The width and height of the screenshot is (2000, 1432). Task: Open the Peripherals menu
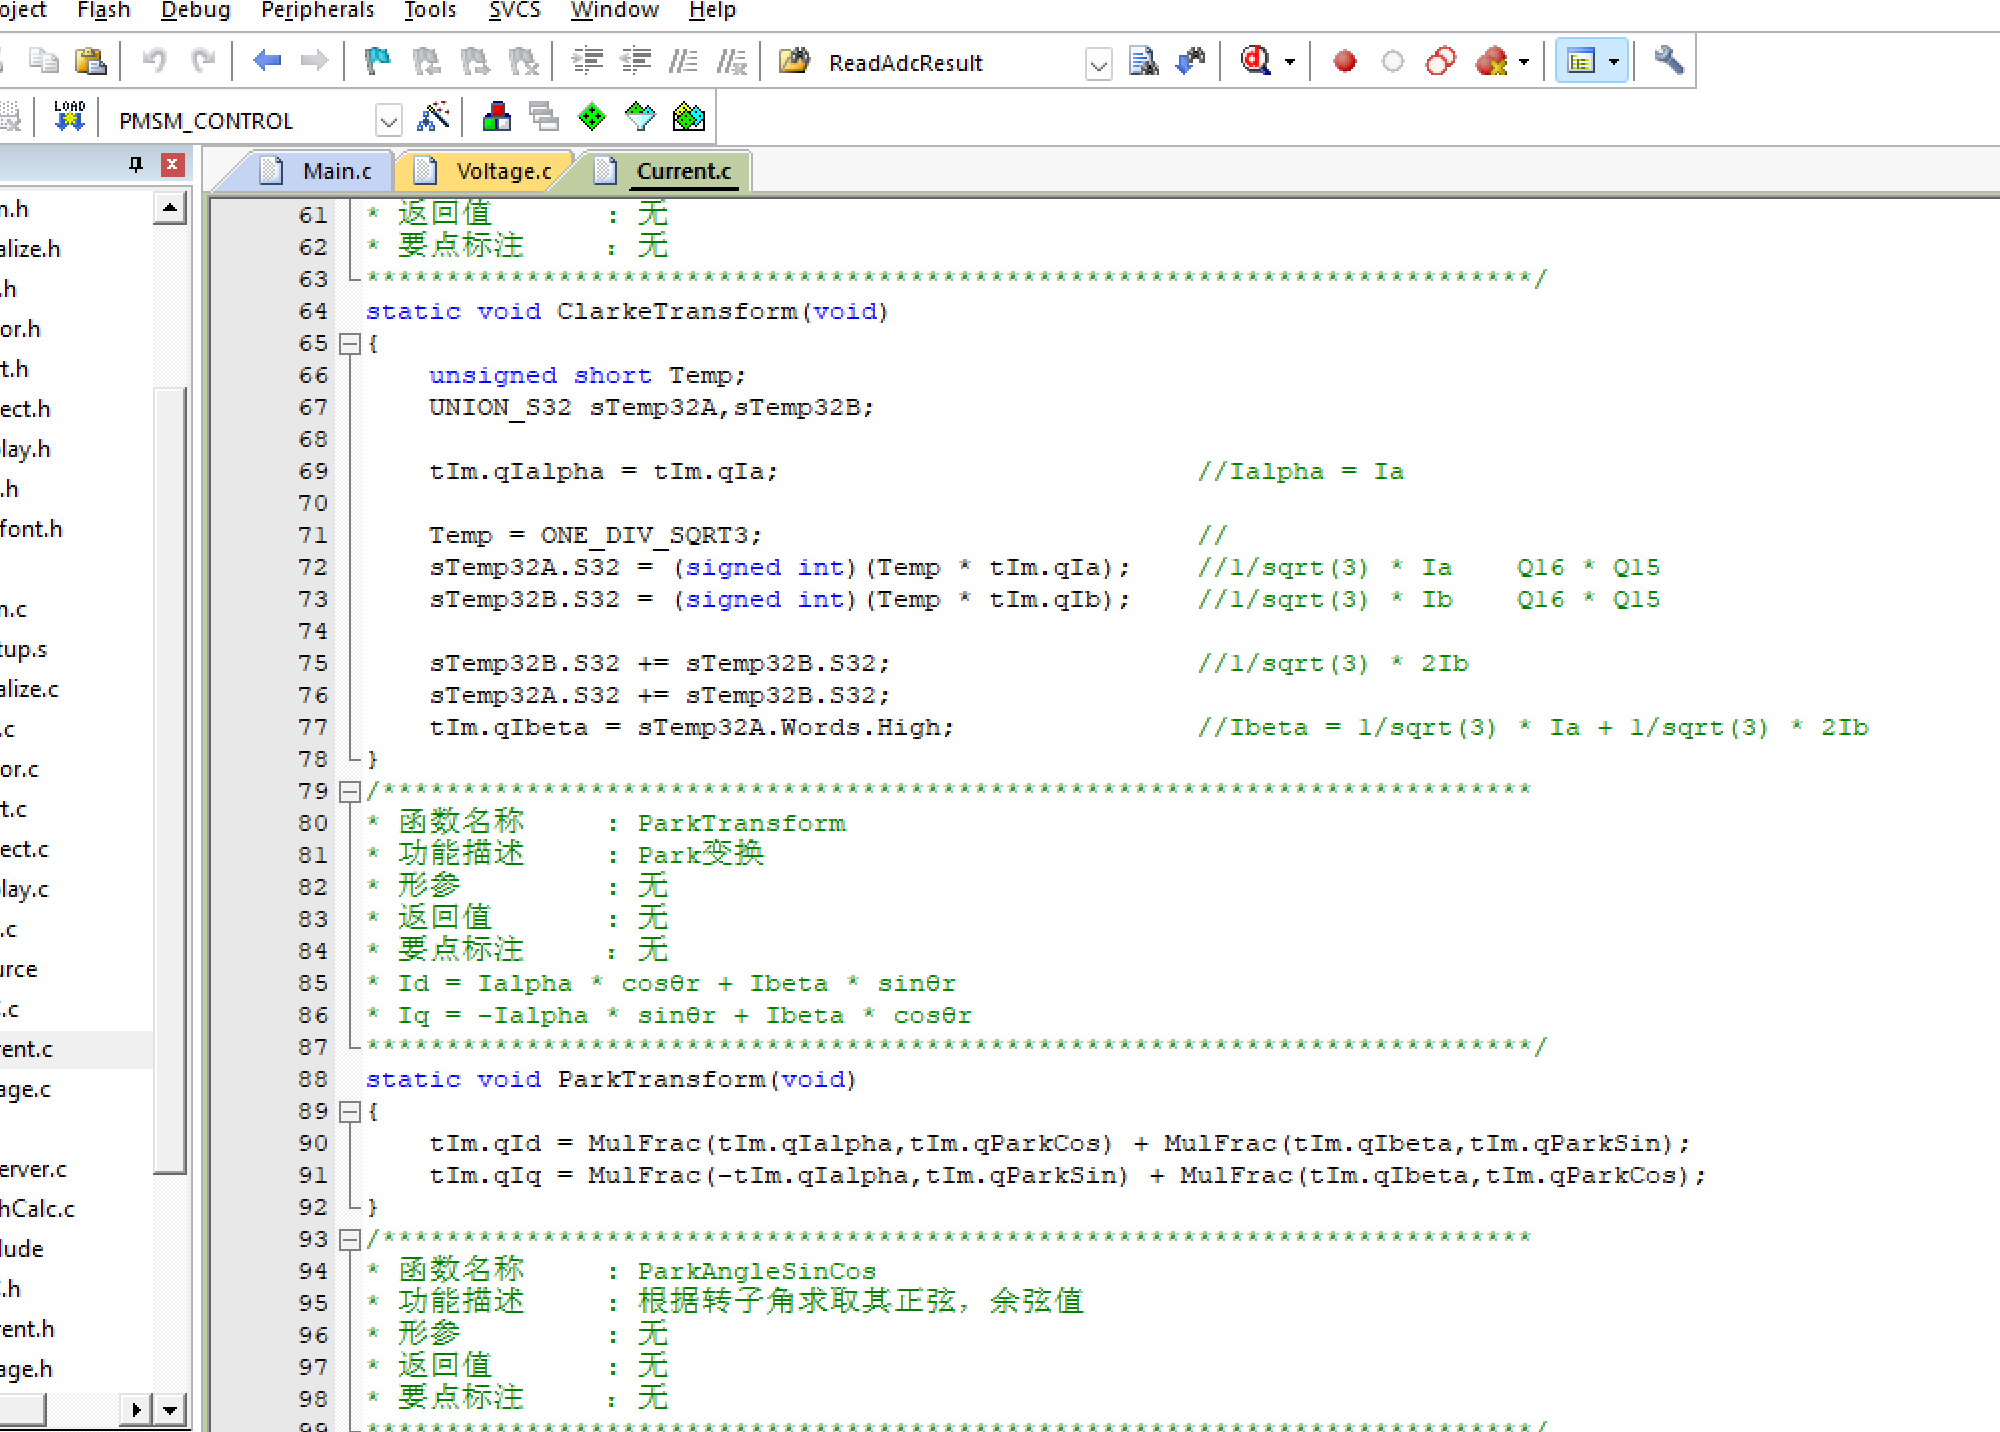click(x=317, y=11)
